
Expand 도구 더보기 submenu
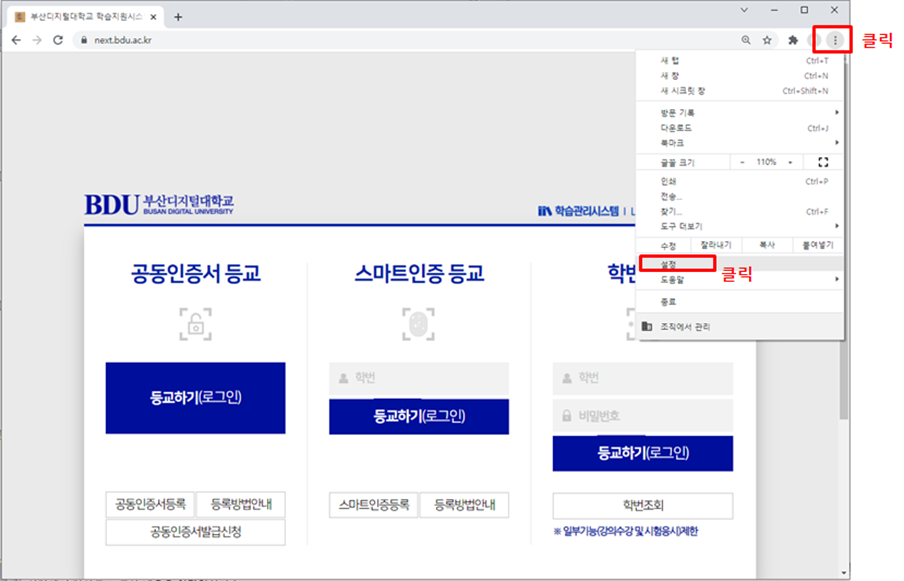pyautogui.click(x=740, y=226)
